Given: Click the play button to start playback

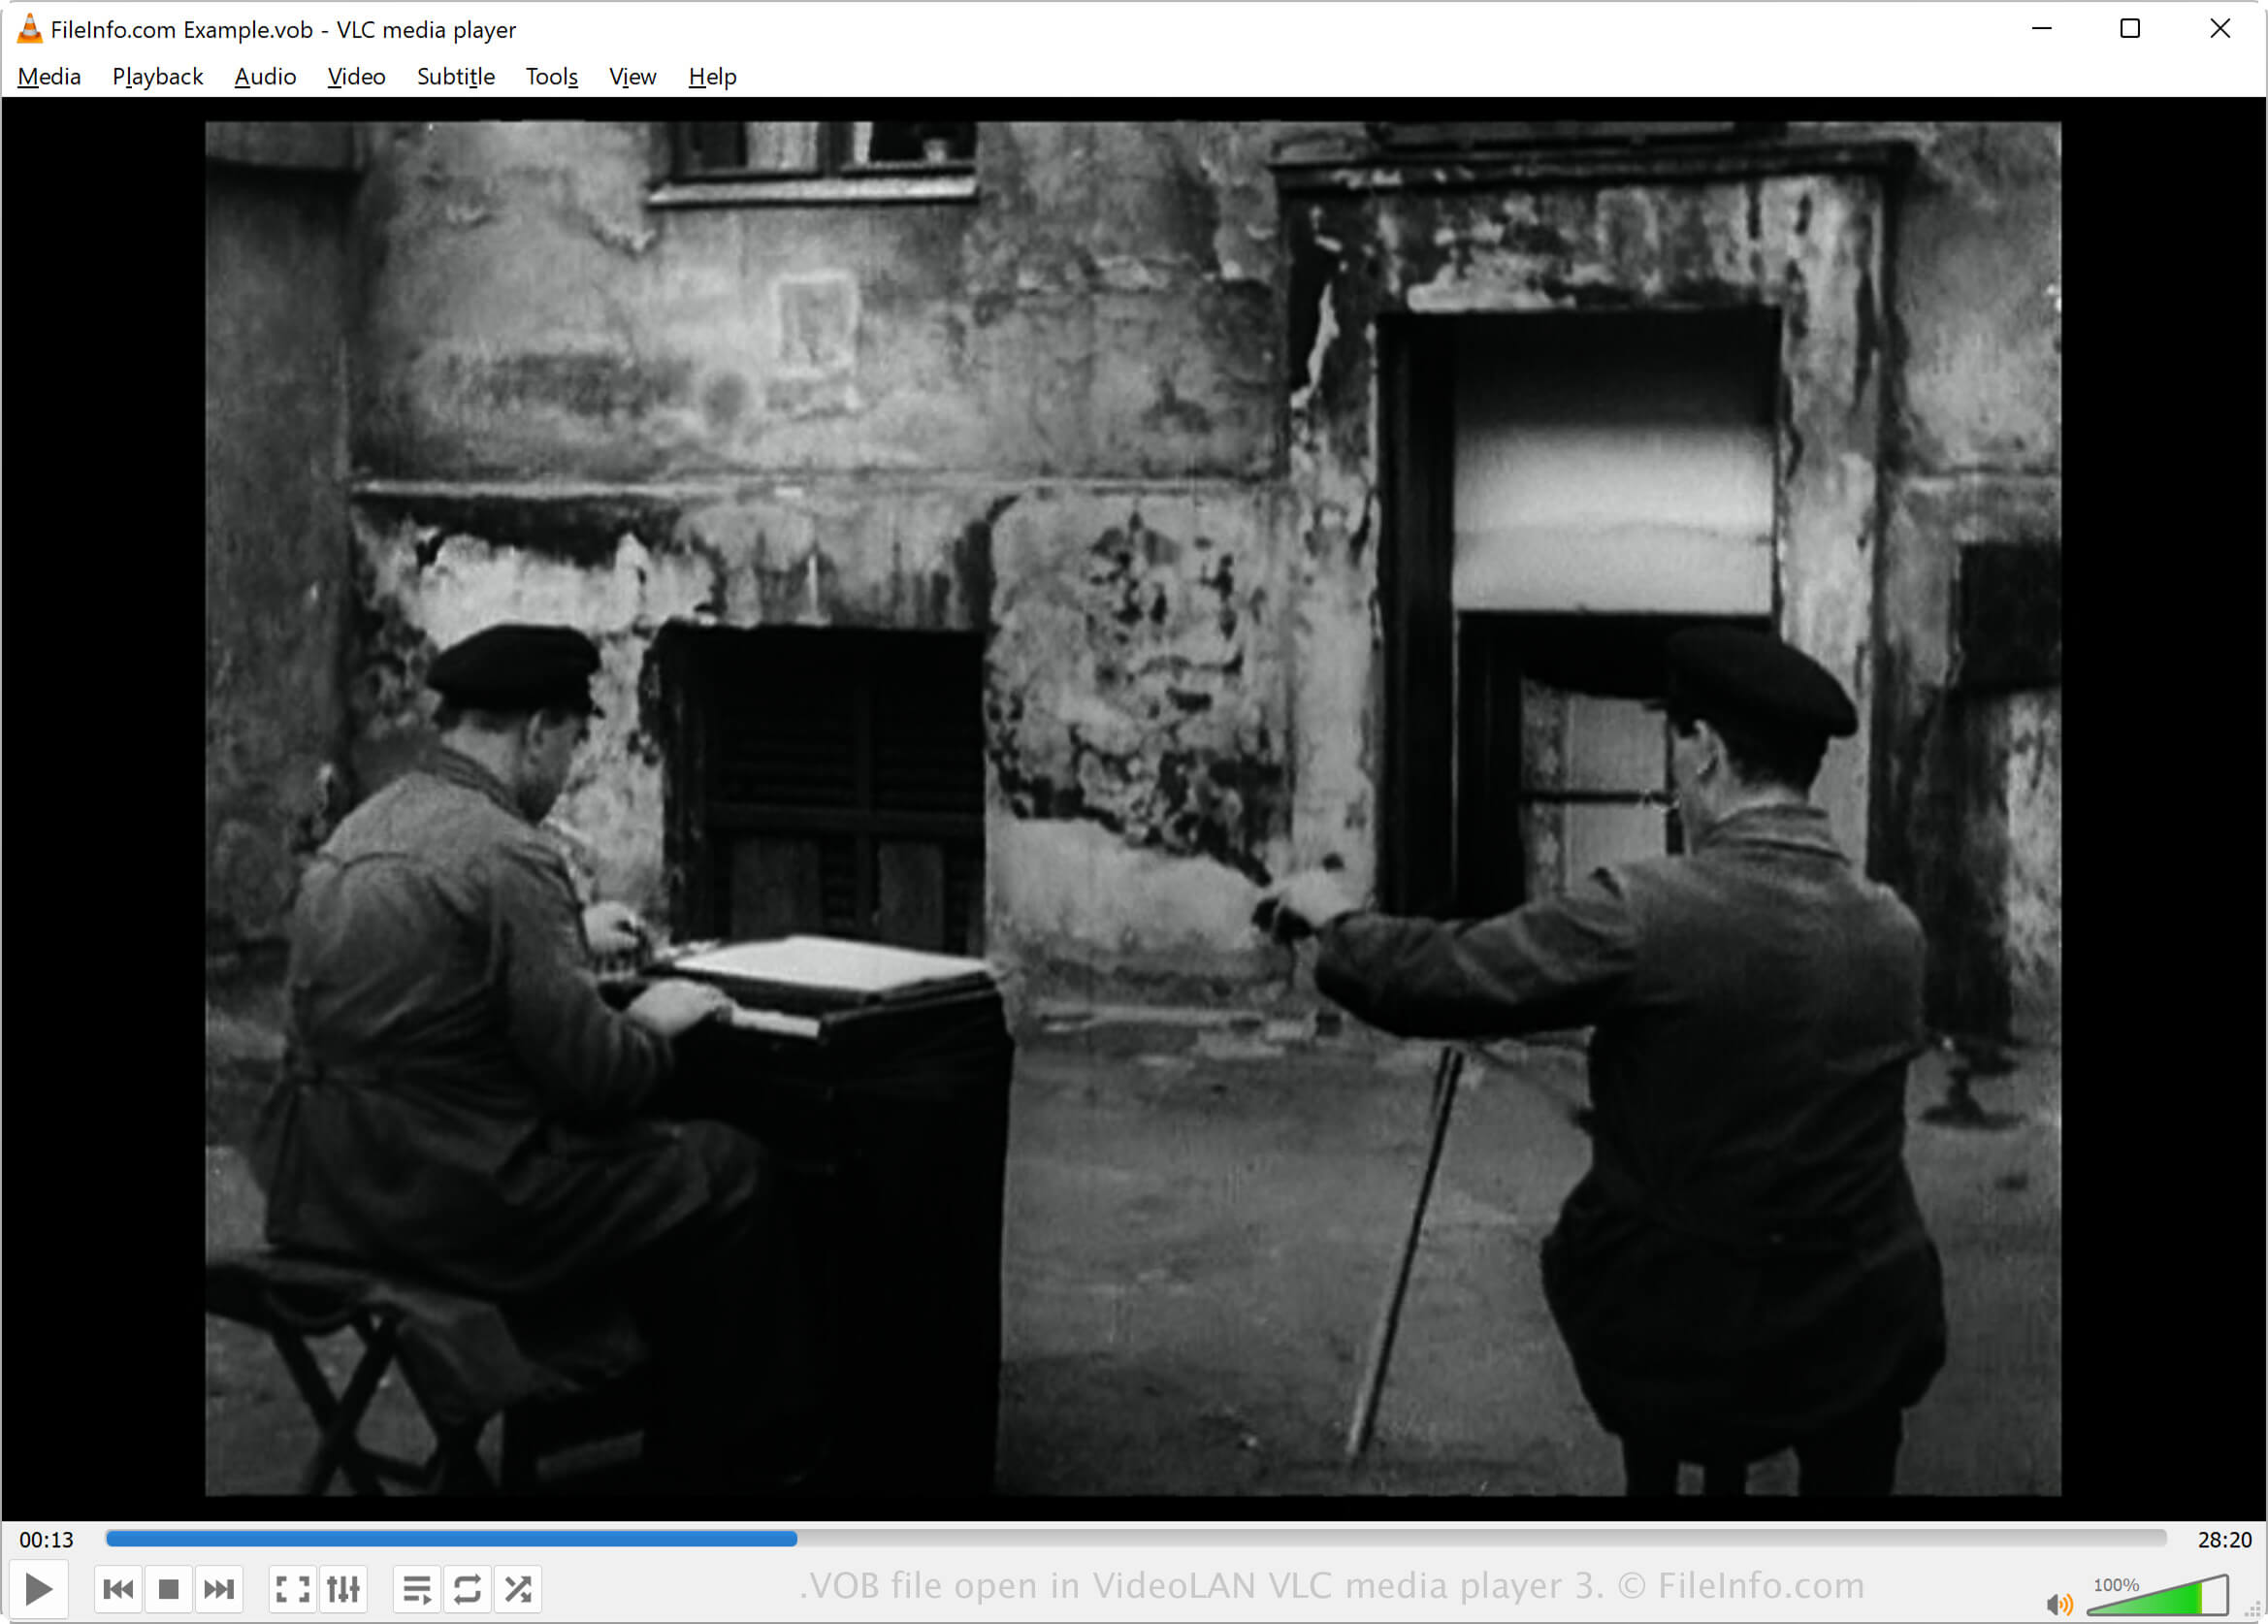Looking at the screenshot, I should [x=37, y=1589].
